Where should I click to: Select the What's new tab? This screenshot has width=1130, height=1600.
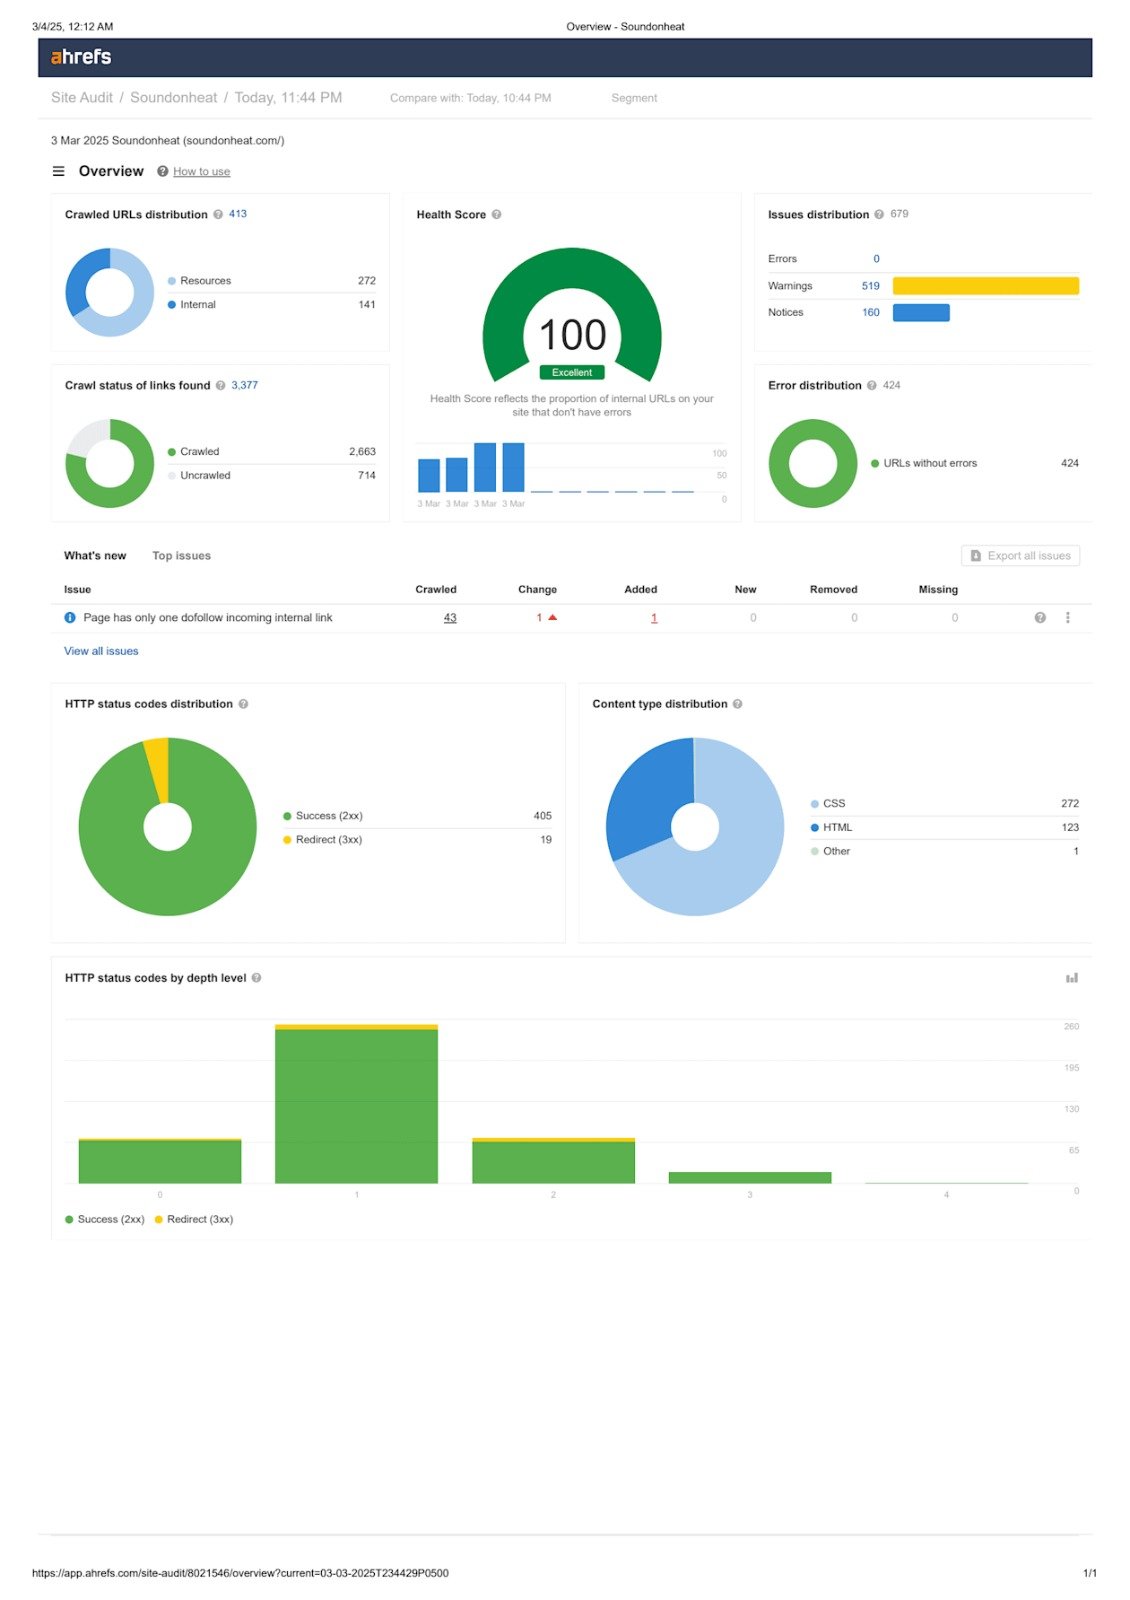pos(95,556)
